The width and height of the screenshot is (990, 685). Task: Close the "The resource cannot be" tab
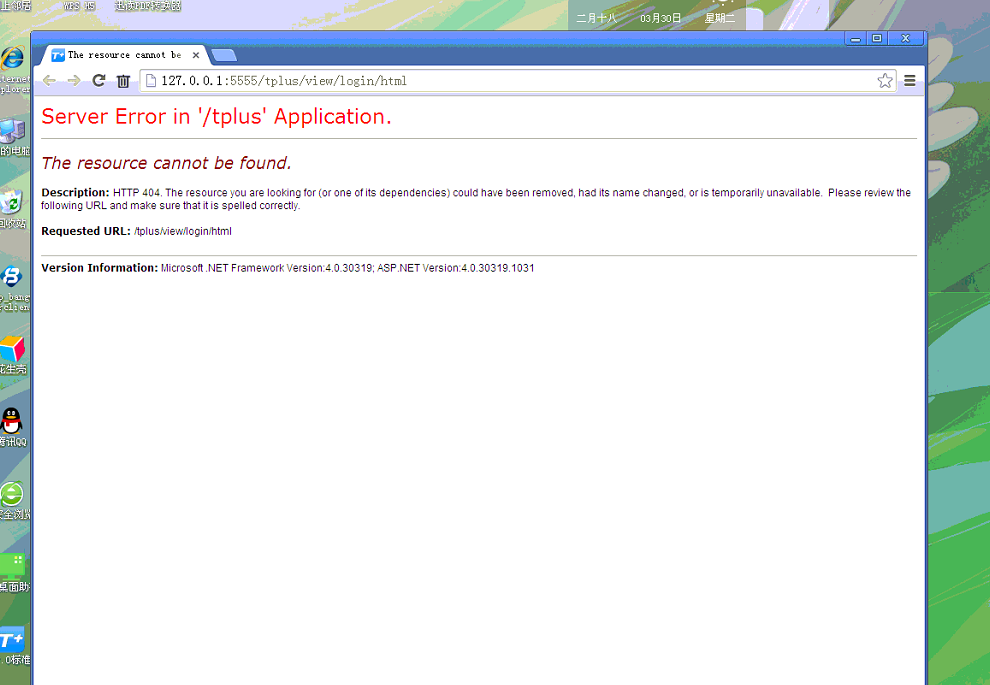click(x=196, y=56)
